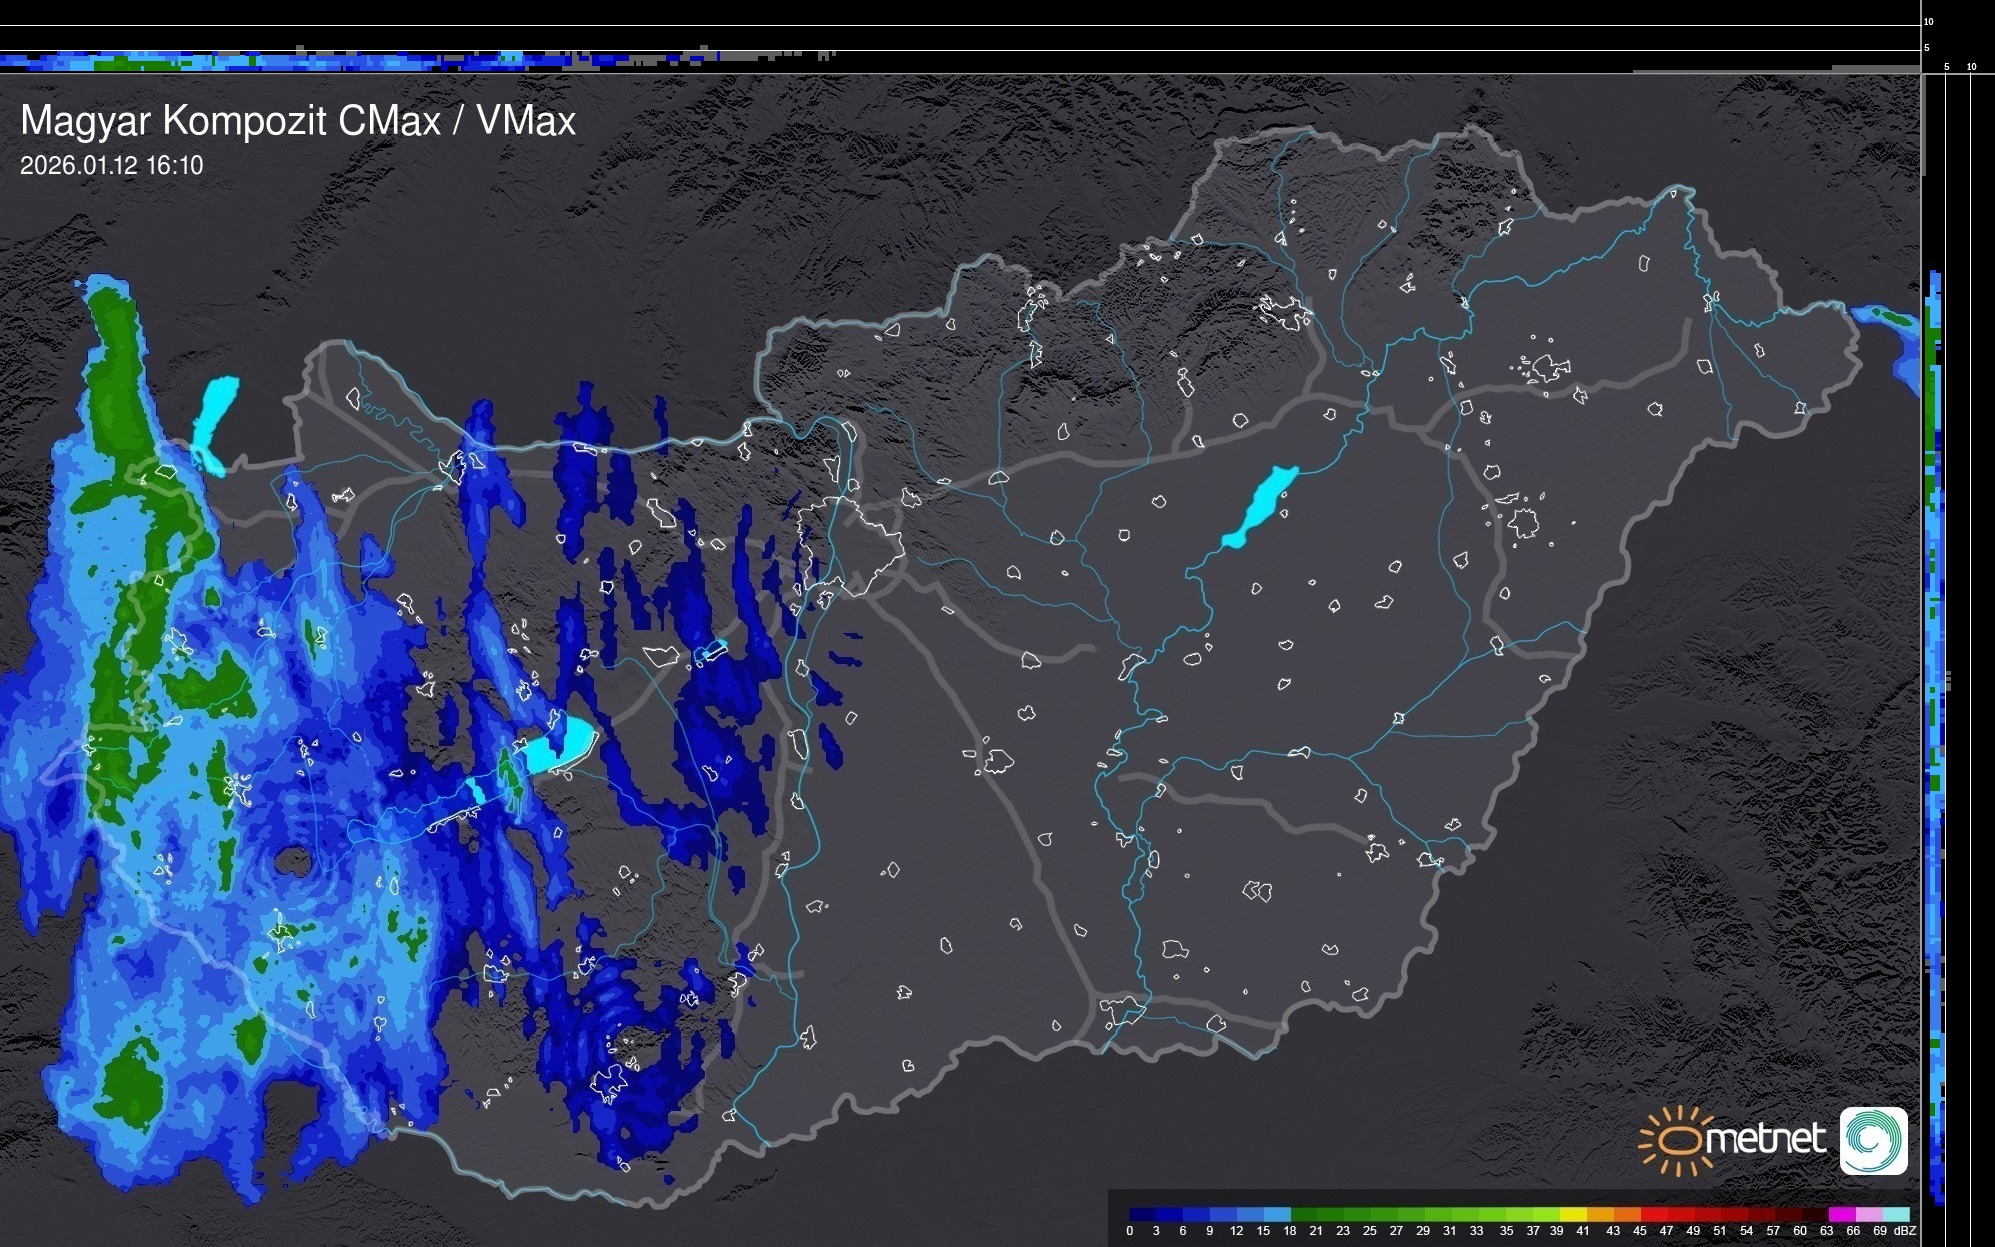This screenshot has width=1995, height=1247.
Task: Select the orange 43 dBZ legend swatch
Action: pos(1626,1215)
